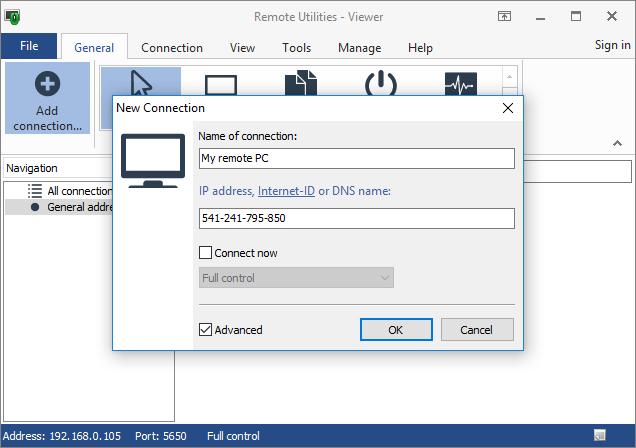Collapse the ribbon with the chevron

pos(617,144)
